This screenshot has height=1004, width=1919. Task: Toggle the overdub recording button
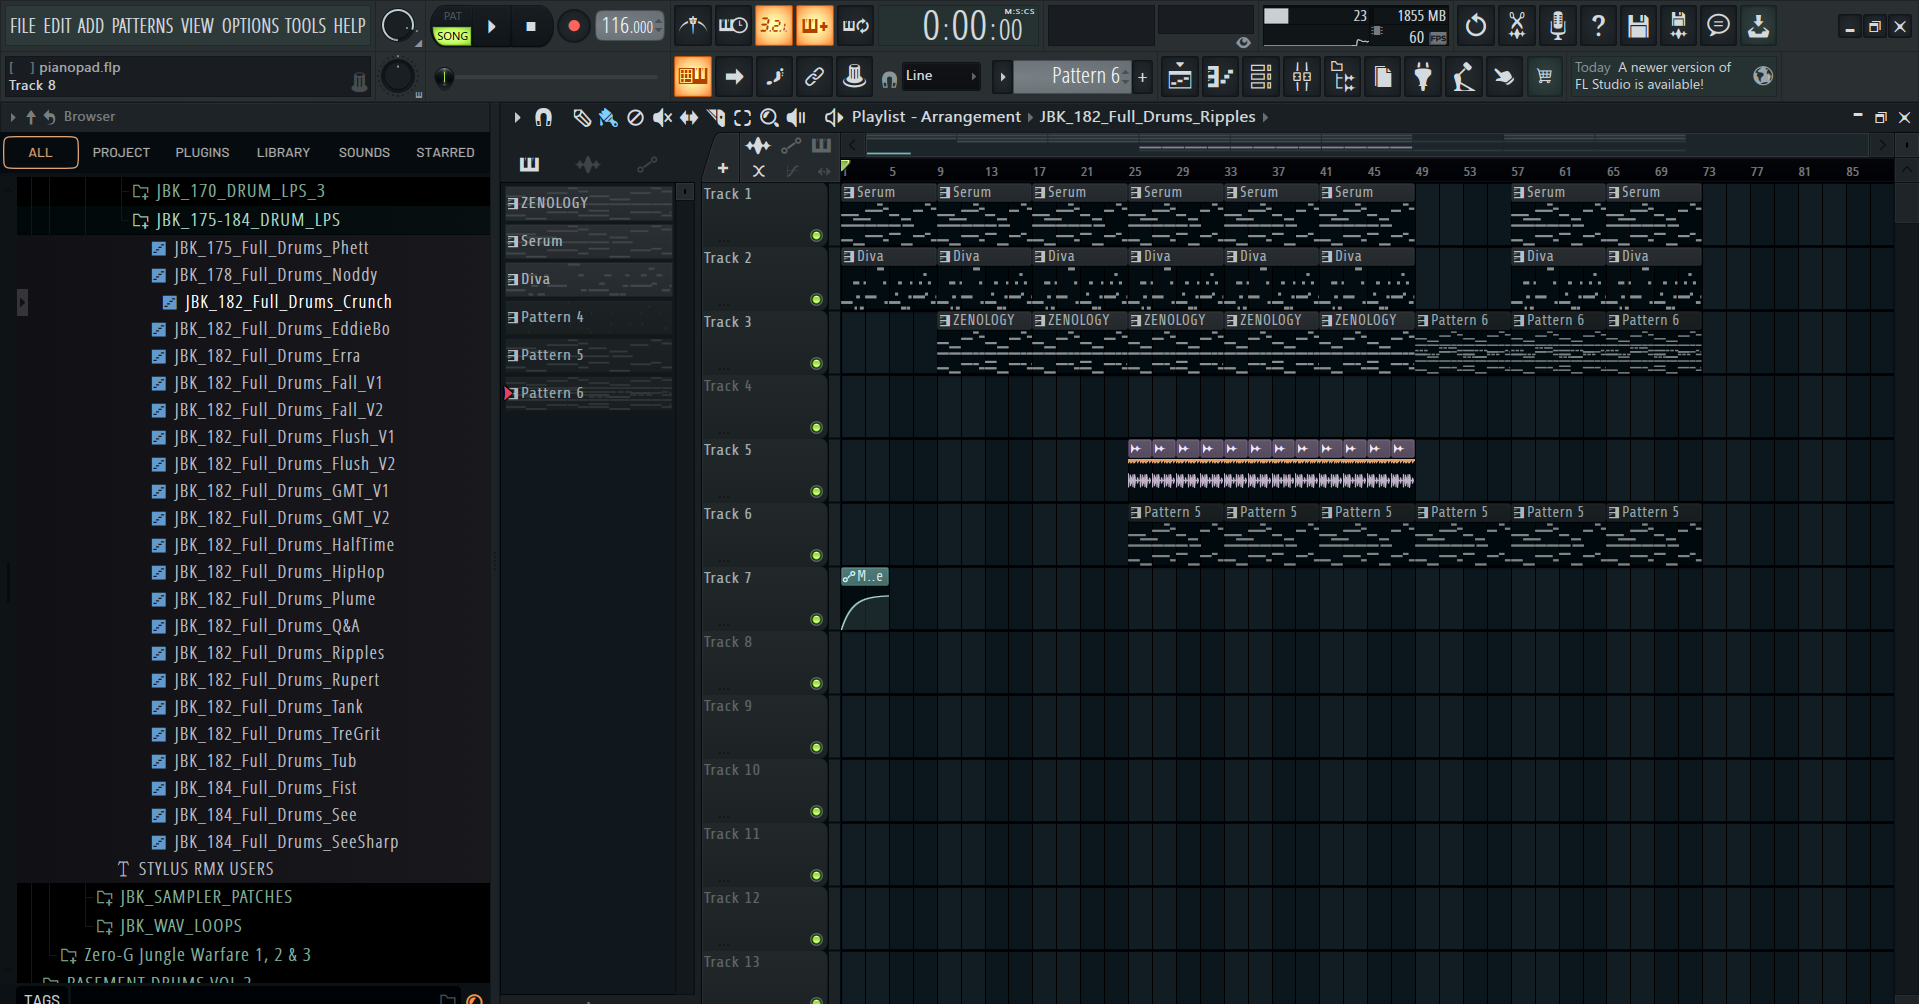(x=814, y=26)
